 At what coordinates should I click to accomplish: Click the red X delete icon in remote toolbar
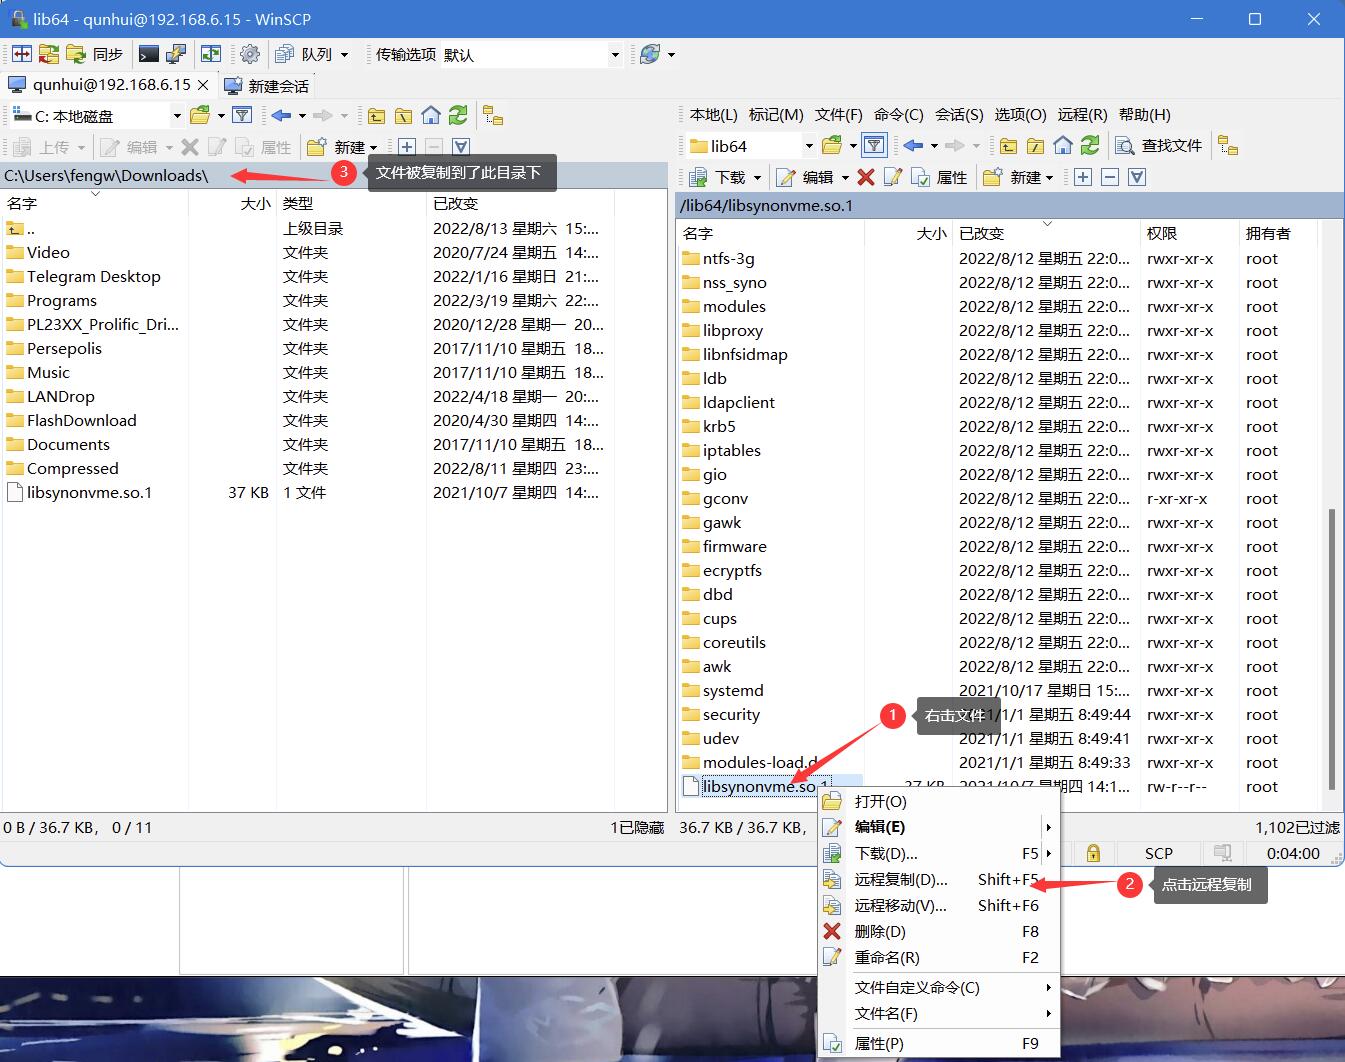(x=866, y=177)
